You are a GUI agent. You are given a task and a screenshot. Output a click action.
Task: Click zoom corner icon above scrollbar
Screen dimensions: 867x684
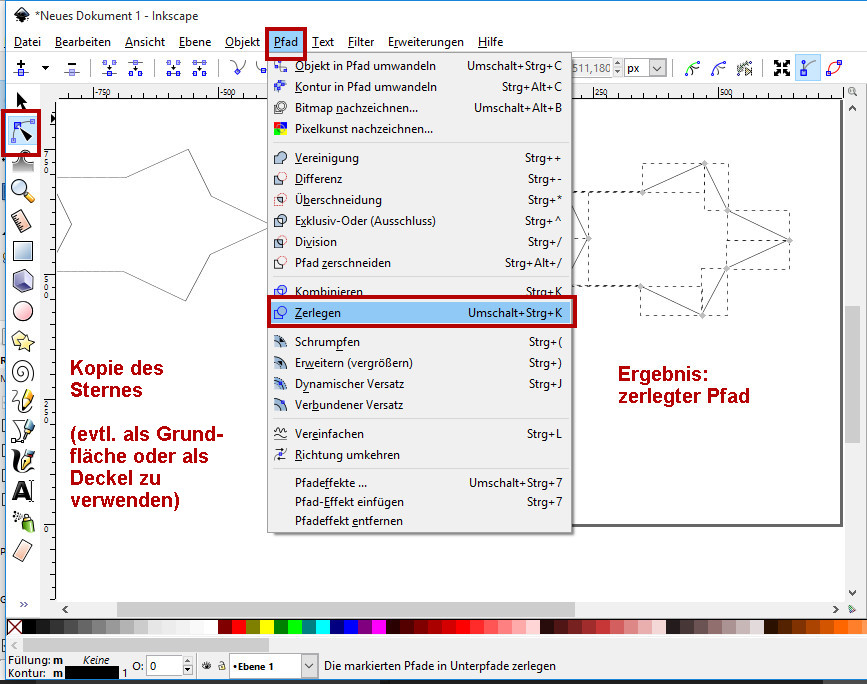click(x=852, y=91)
